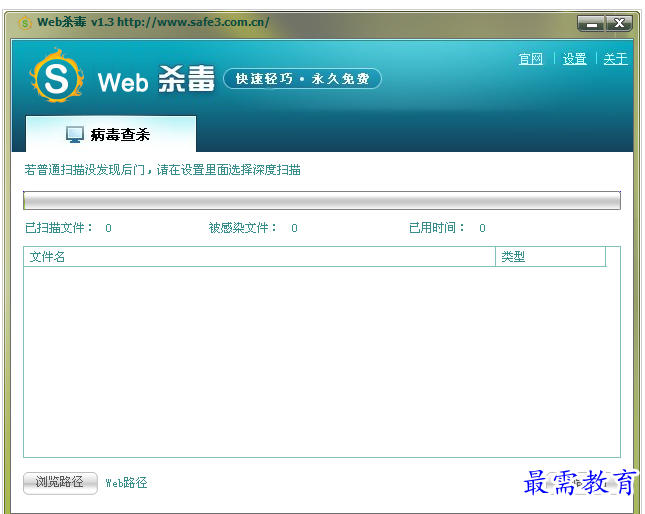Open the 官网 link
Screen dimensions: 645x514
tap(531, 59)
